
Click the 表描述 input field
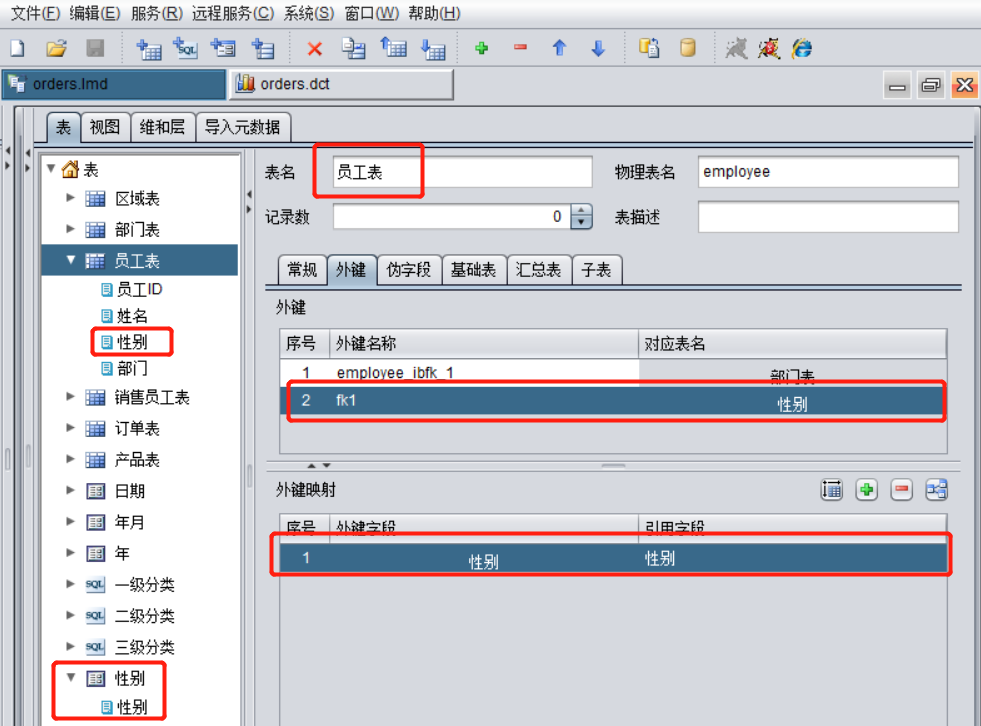828,217
